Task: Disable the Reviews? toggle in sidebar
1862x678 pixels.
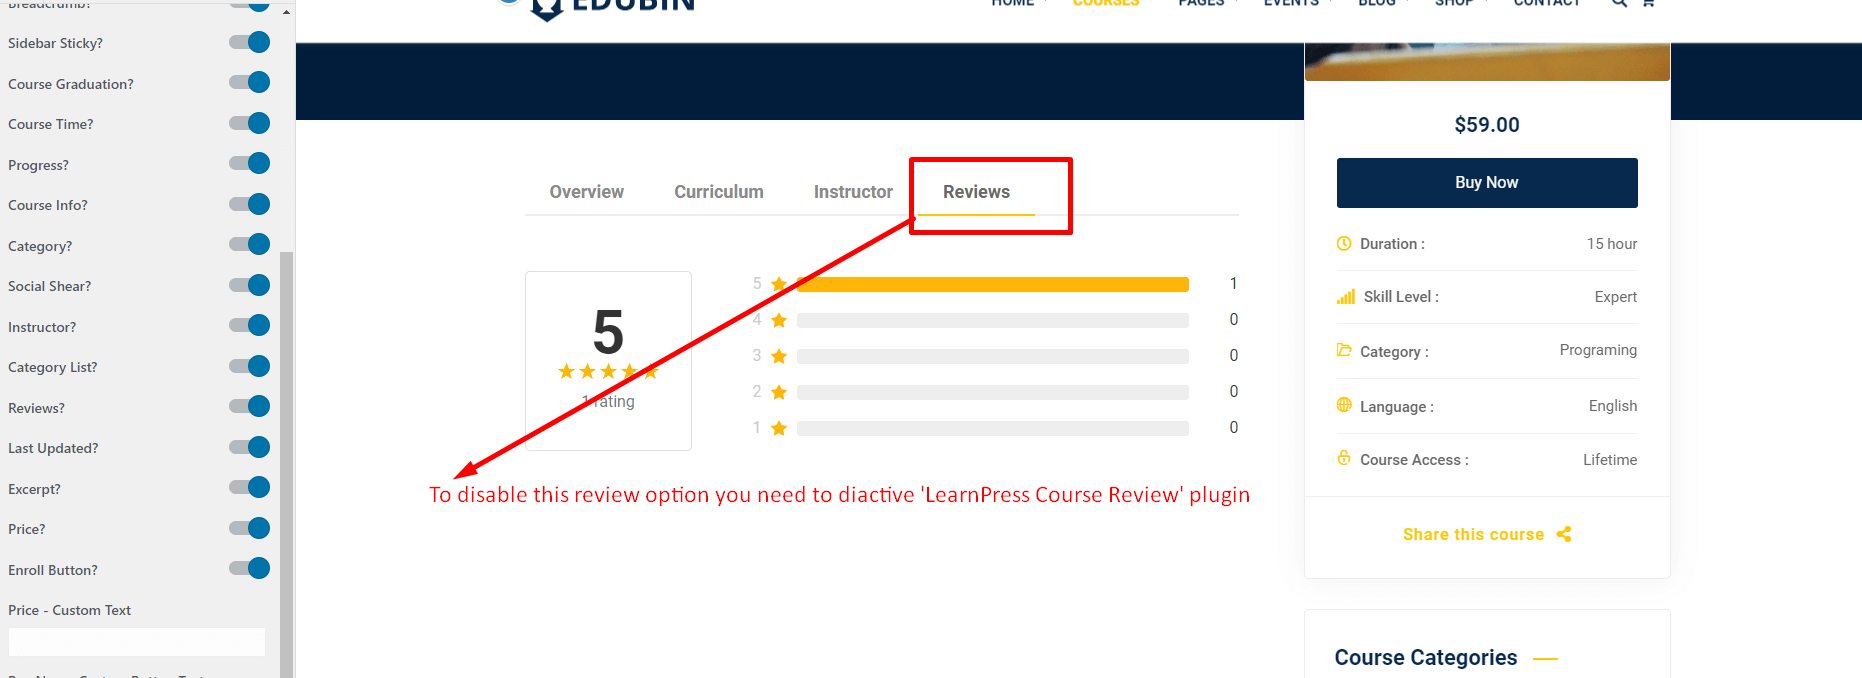Action: [x=250, y=406]
